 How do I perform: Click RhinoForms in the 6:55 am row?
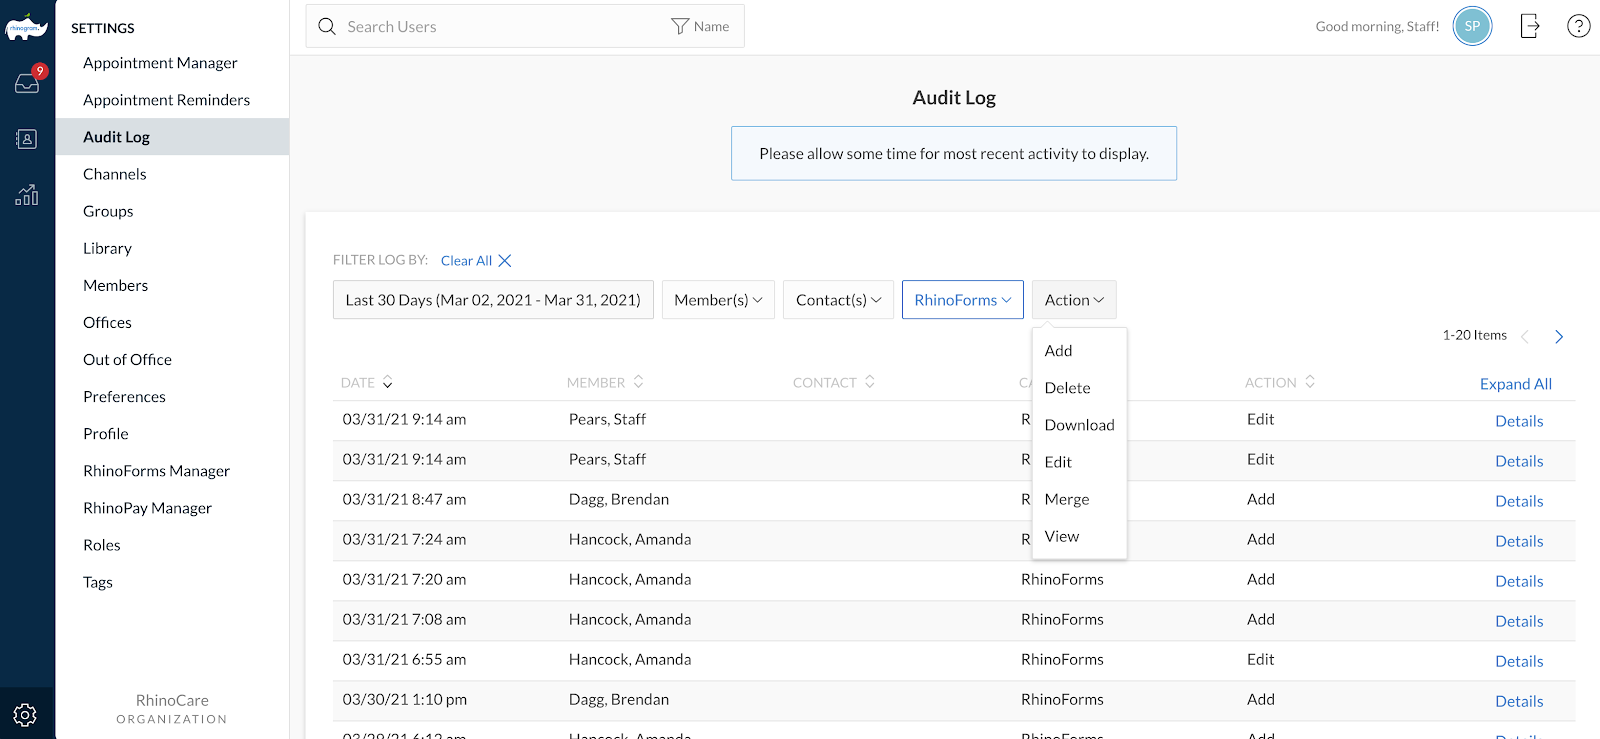coord(1062,659)
